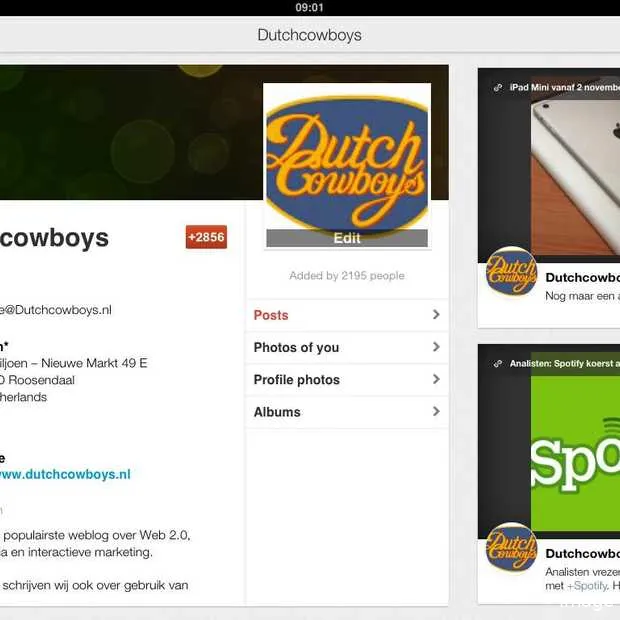Click author name on iPad Mini post
The image size is (620, 620).
point(582,278)
